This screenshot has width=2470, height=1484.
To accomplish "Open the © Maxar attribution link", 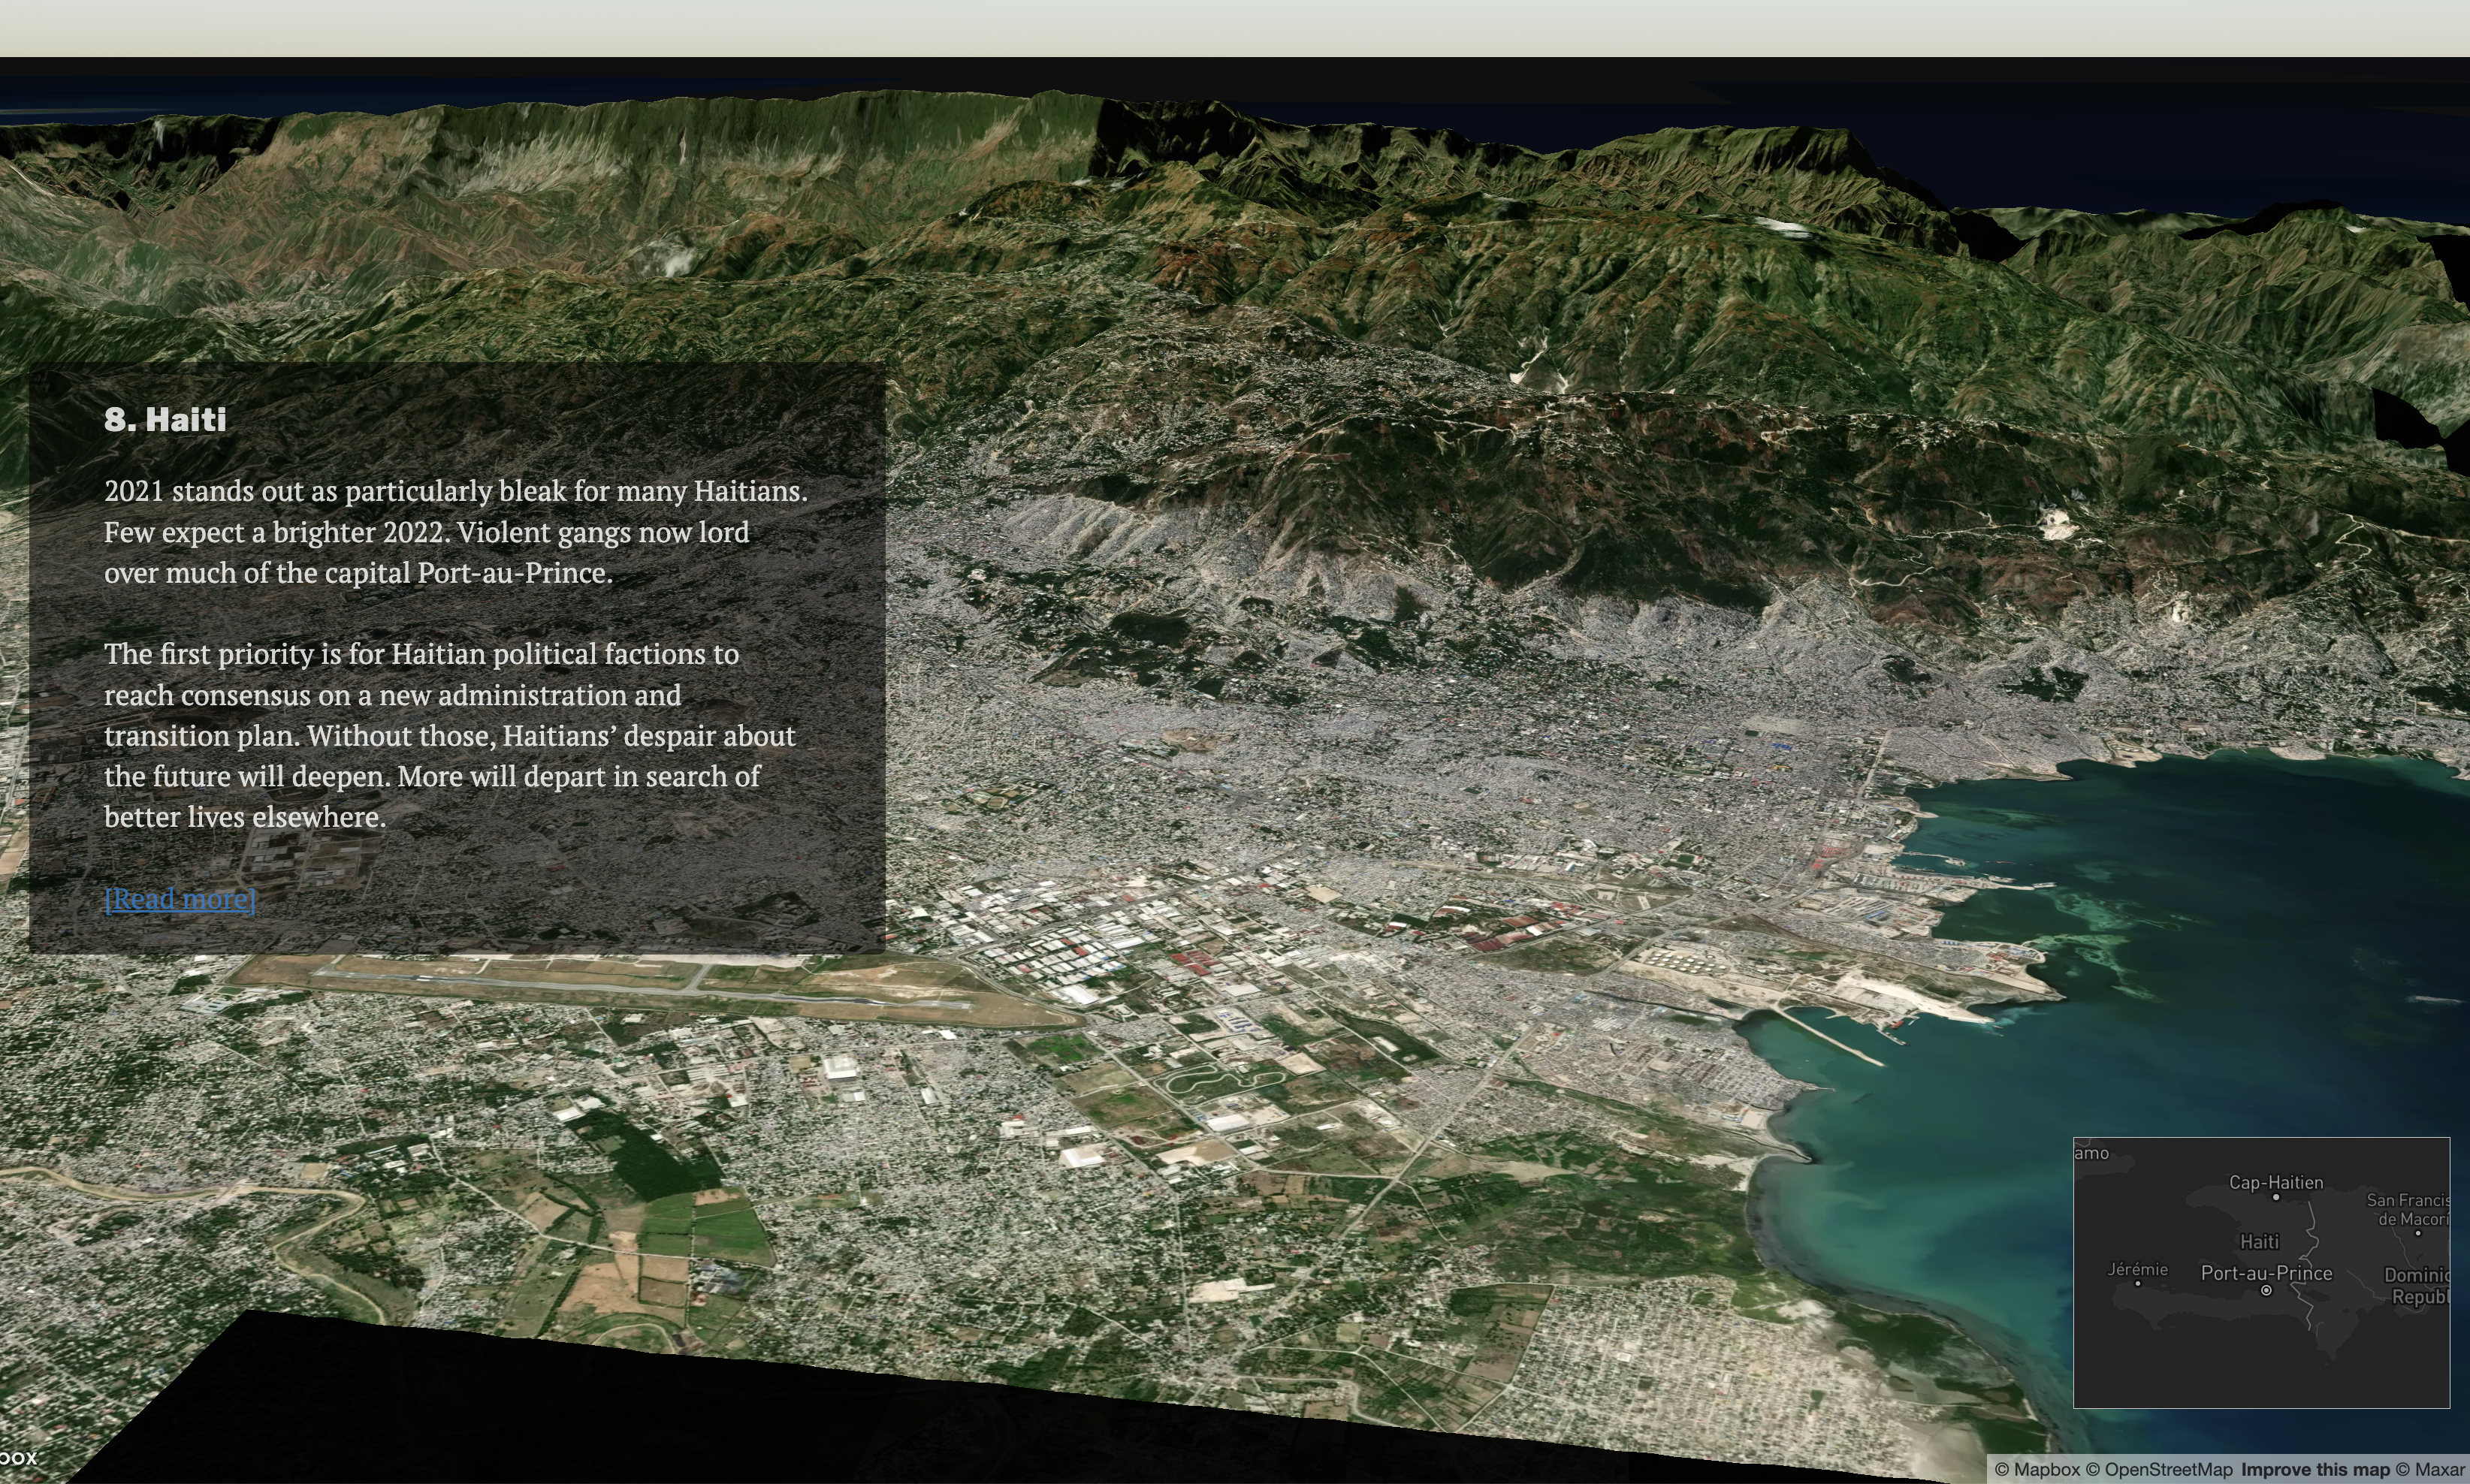I will (2430, 1470).
